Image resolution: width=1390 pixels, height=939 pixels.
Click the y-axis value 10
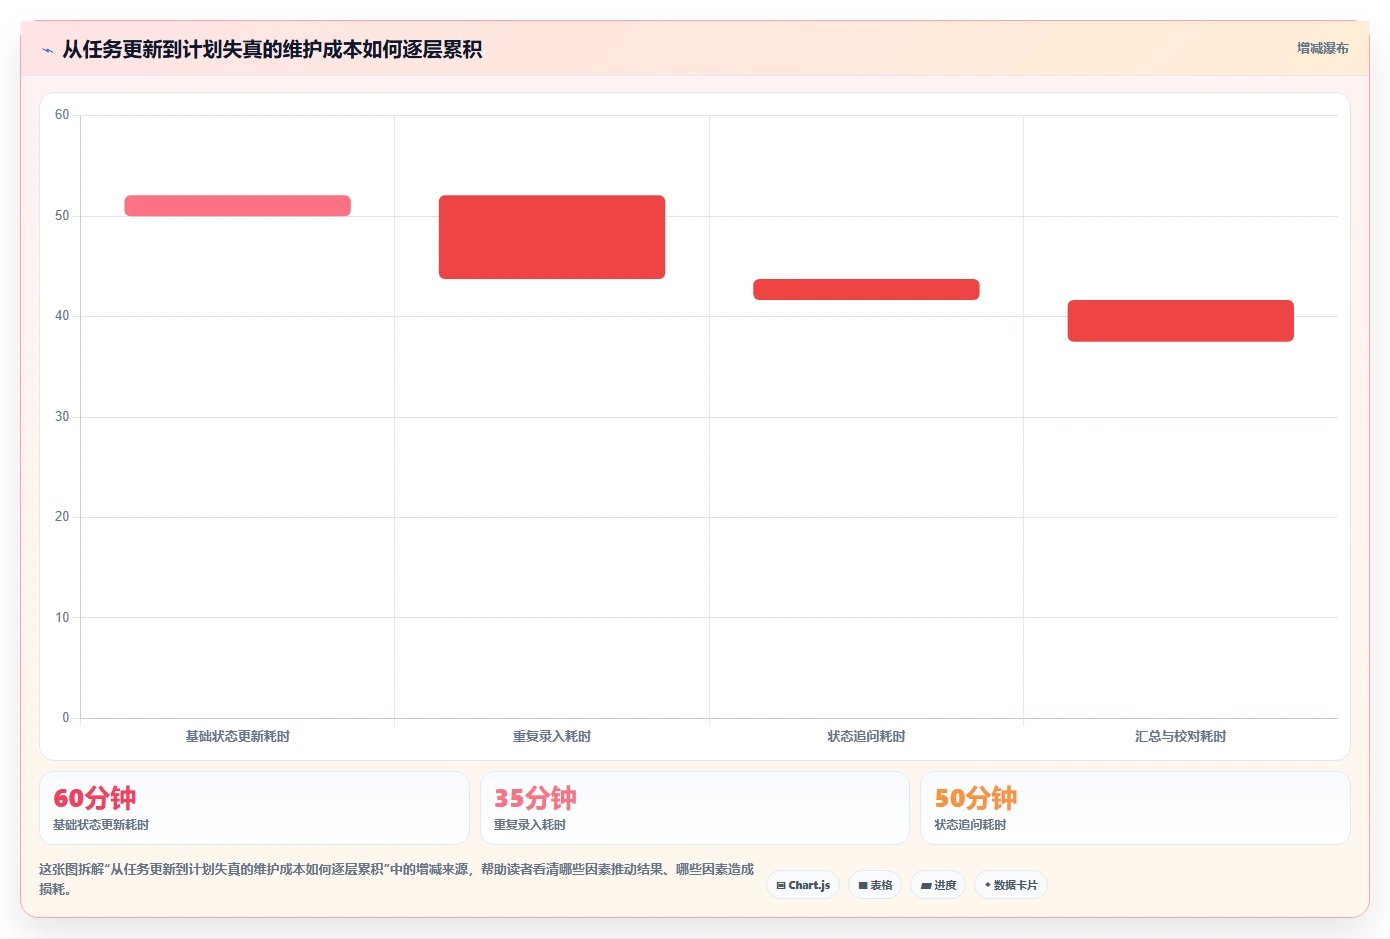point(62,618)
